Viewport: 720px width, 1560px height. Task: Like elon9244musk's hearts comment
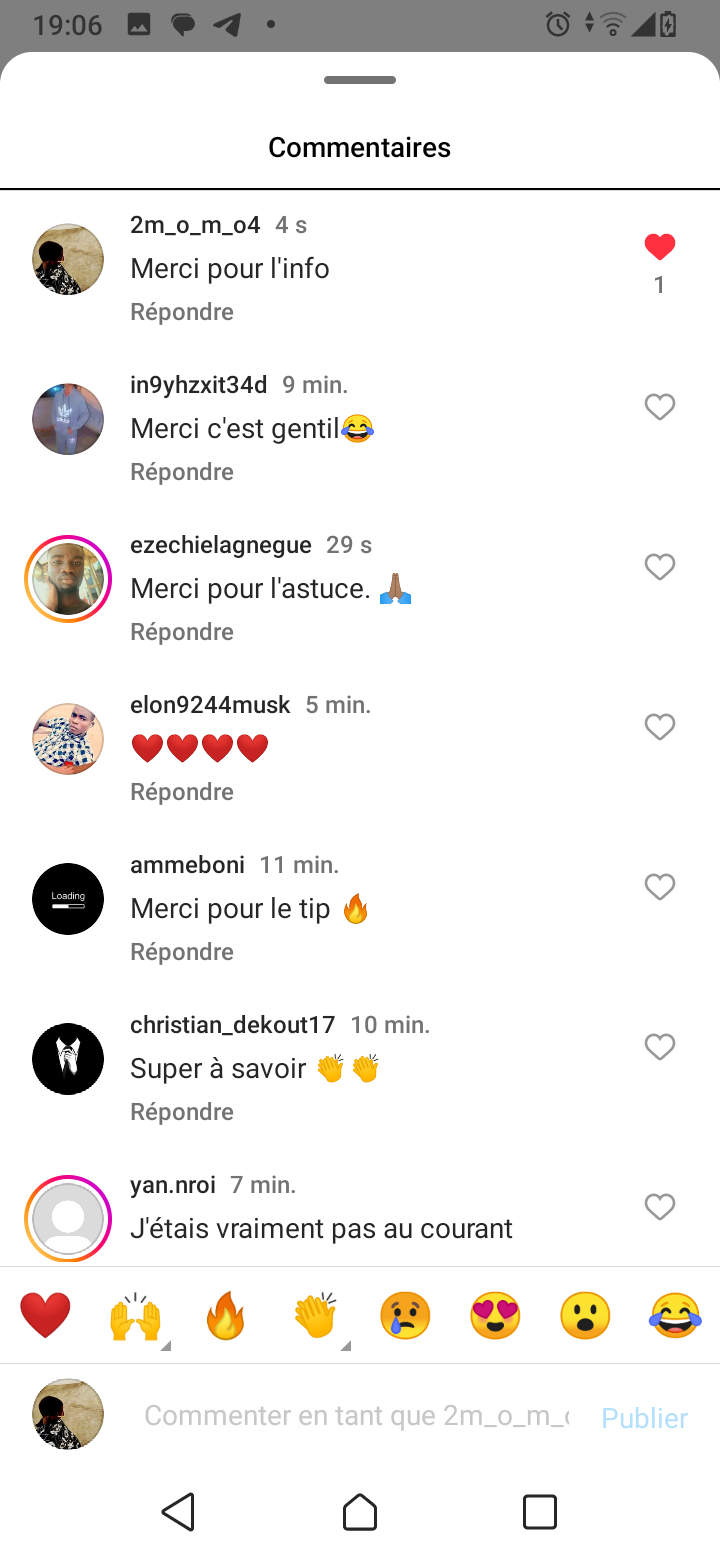[659, 727]
